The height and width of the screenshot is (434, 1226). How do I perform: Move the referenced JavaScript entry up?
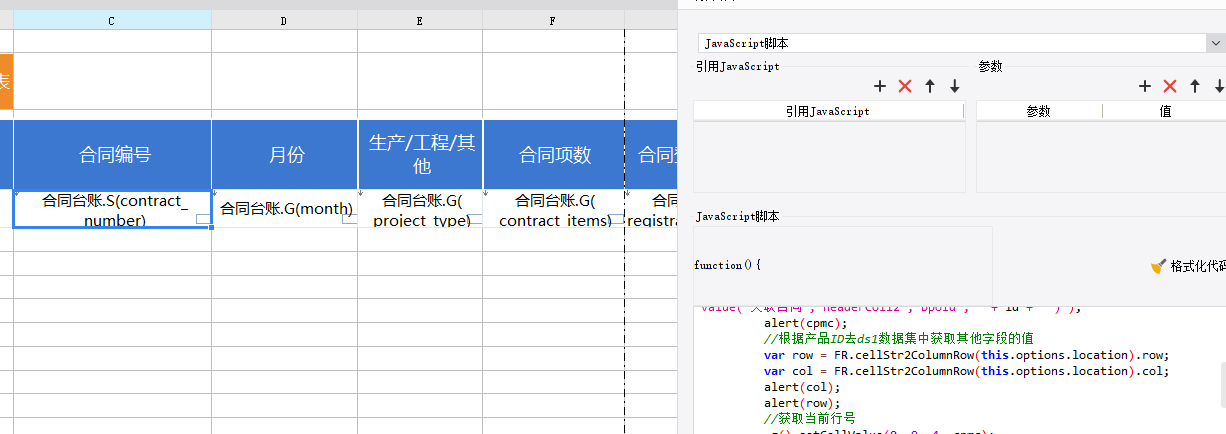[x=930, y=87]
